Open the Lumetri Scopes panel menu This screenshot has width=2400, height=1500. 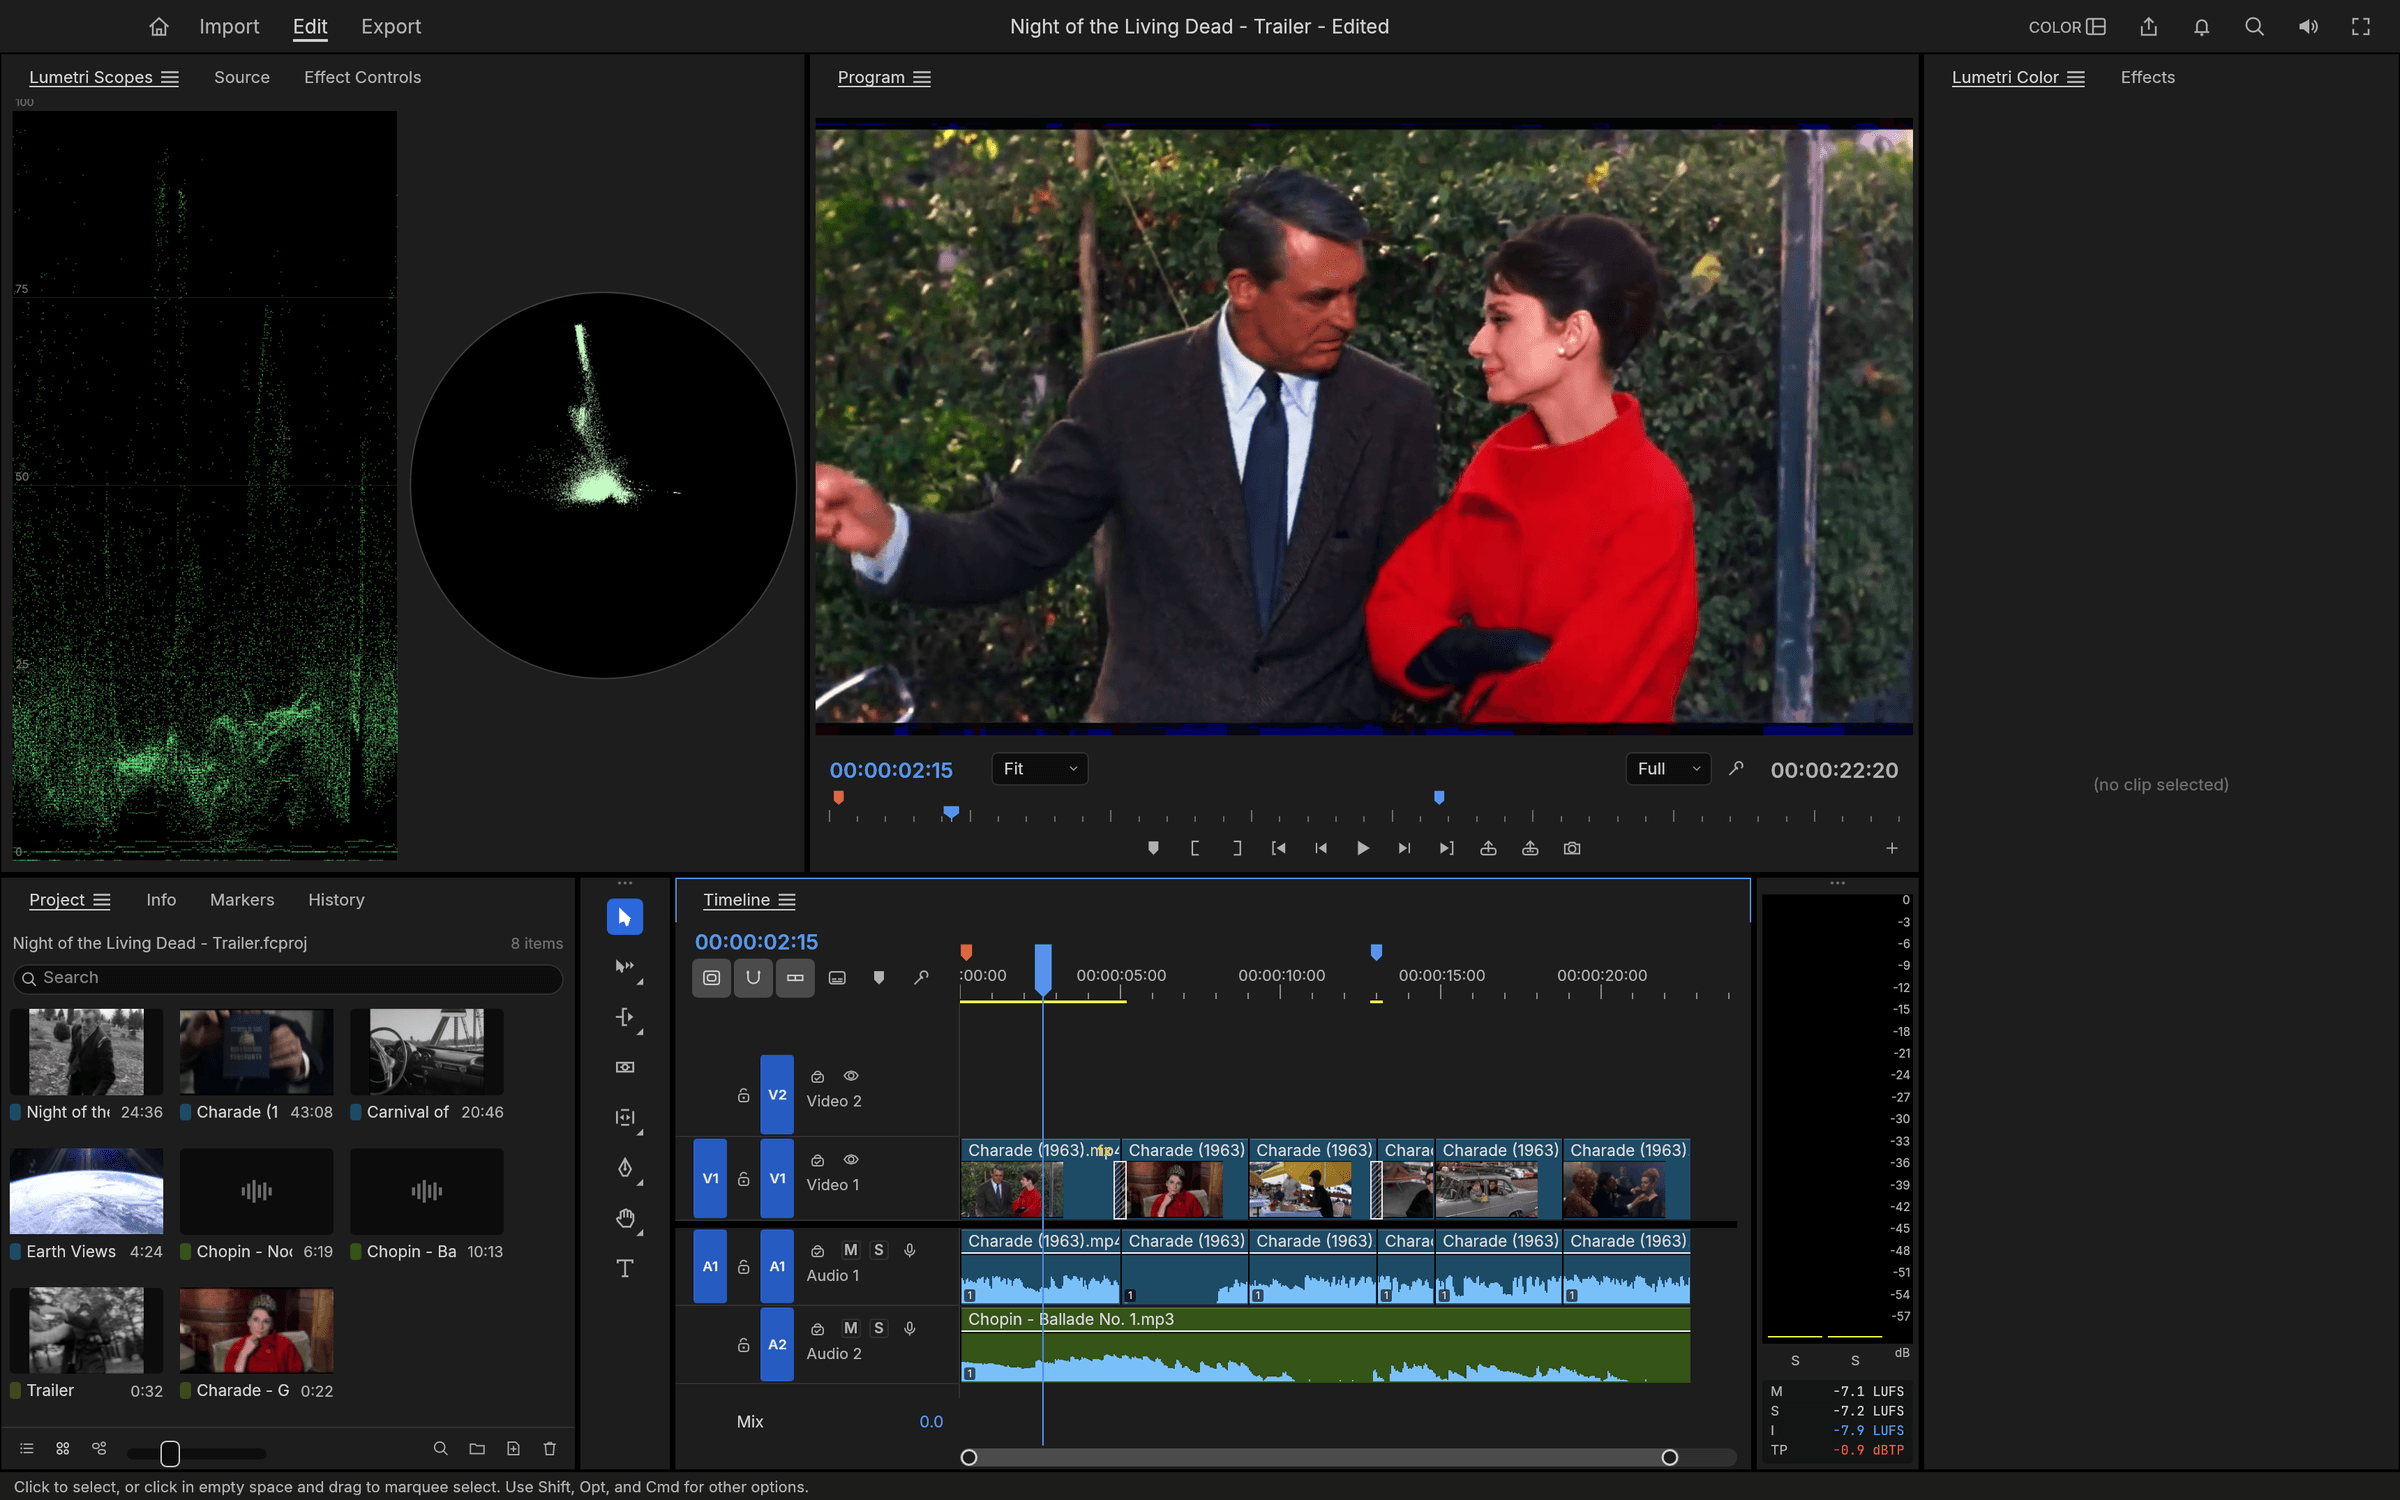click(x=170, y=78)
